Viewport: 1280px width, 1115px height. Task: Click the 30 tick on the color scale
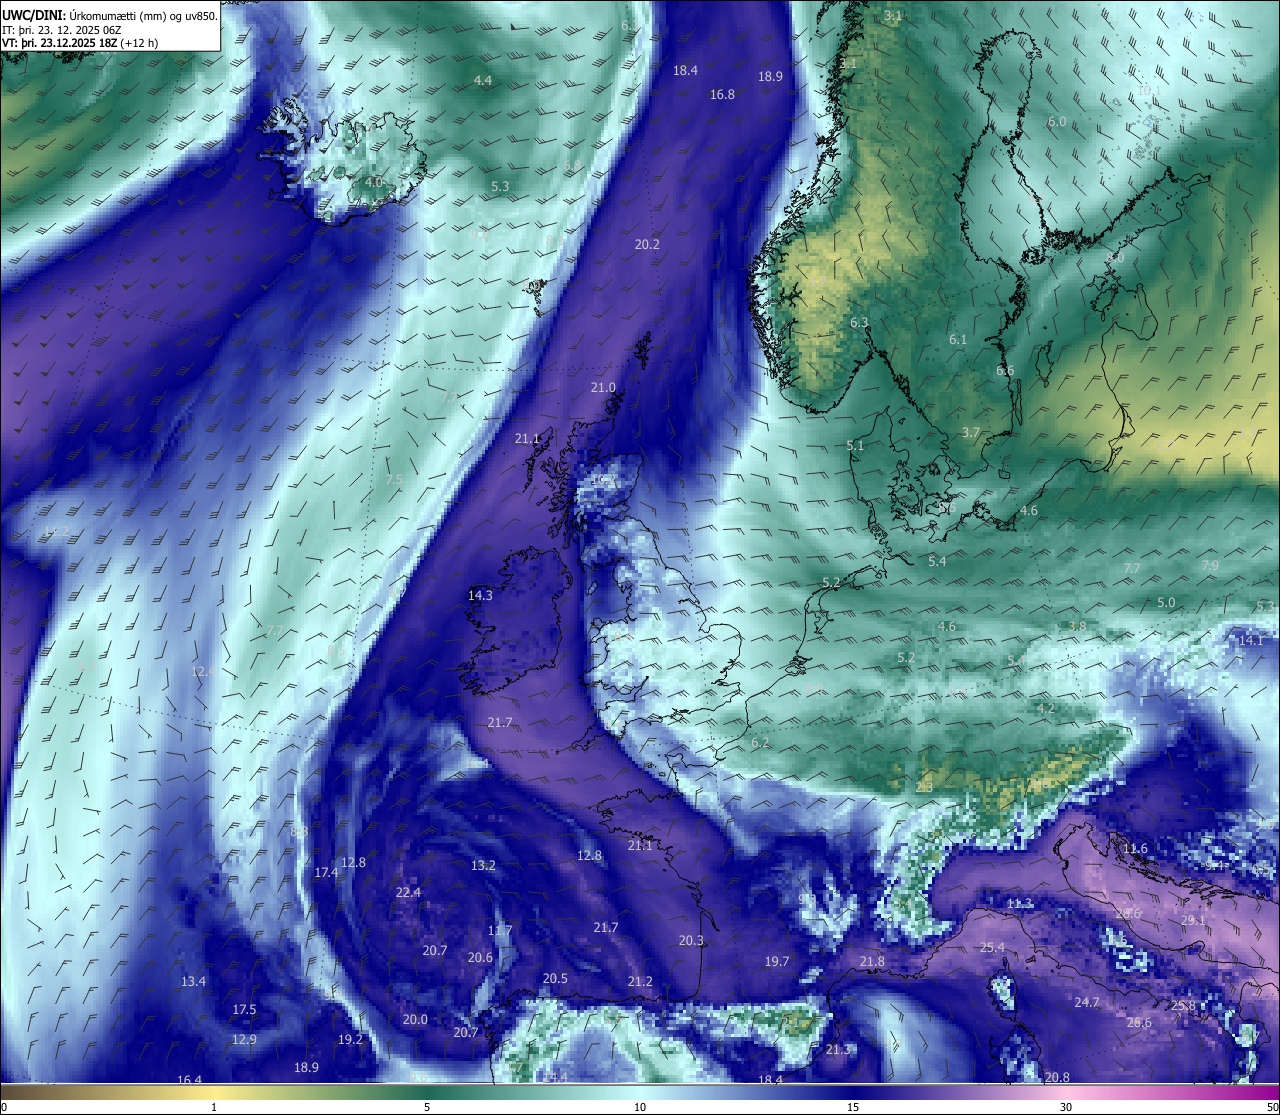pyautogui.click(x=1066, y=1107)
